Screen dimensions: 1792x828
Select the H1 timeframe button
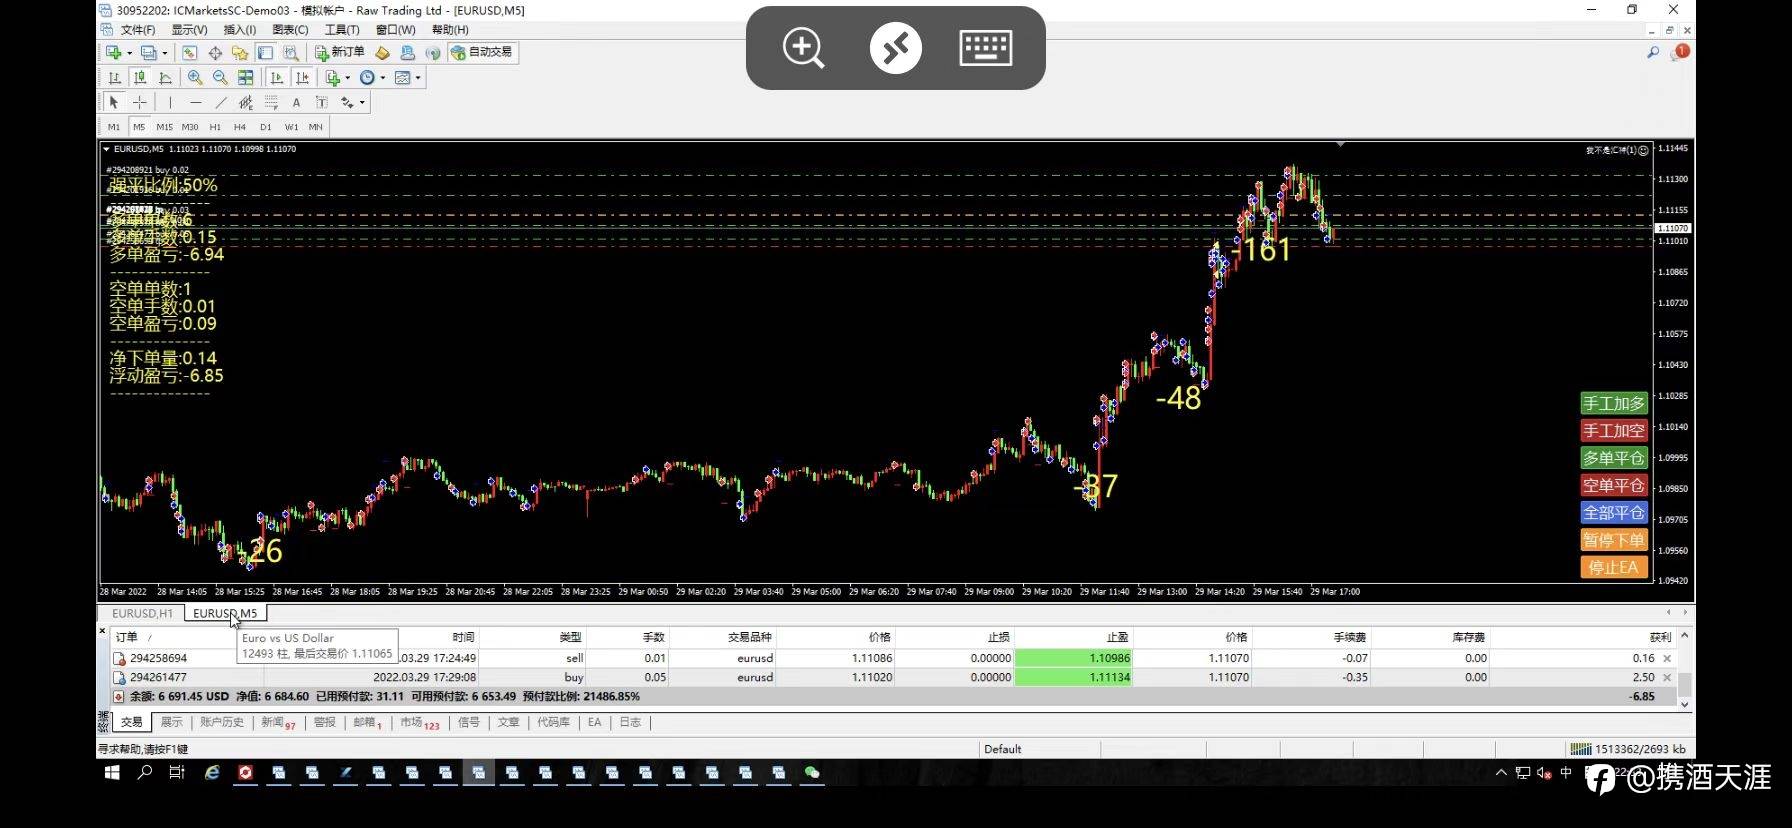point(215,127)
